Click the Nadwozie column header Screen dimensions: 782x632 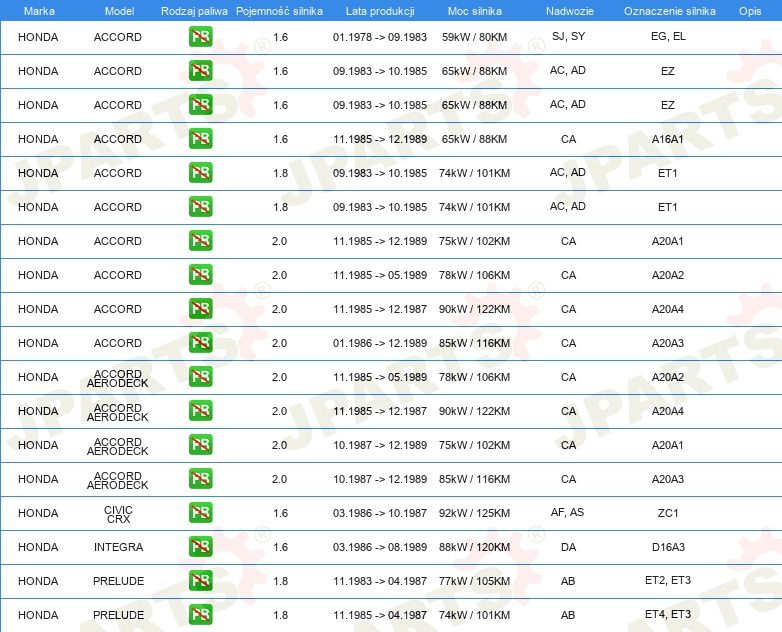(x=570, y=11)
